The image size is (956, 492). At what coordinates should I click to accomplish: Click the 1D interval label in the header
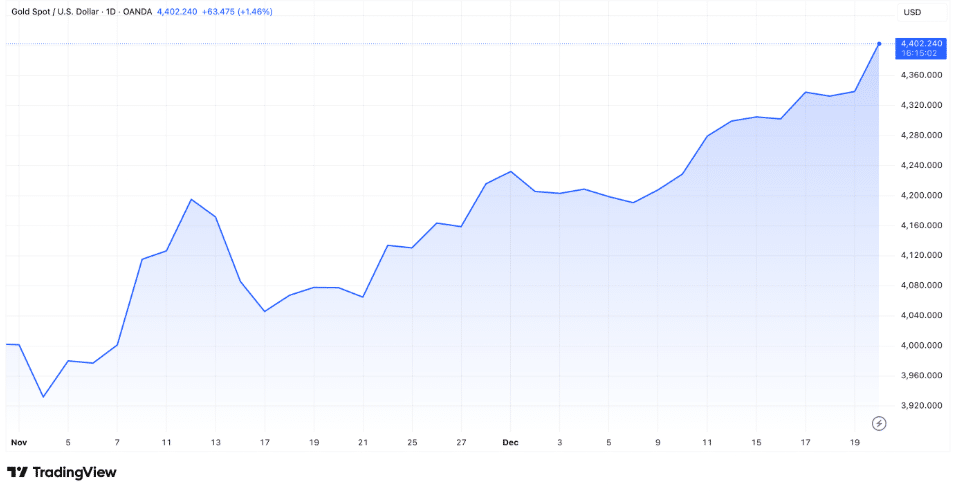[109, 12]
